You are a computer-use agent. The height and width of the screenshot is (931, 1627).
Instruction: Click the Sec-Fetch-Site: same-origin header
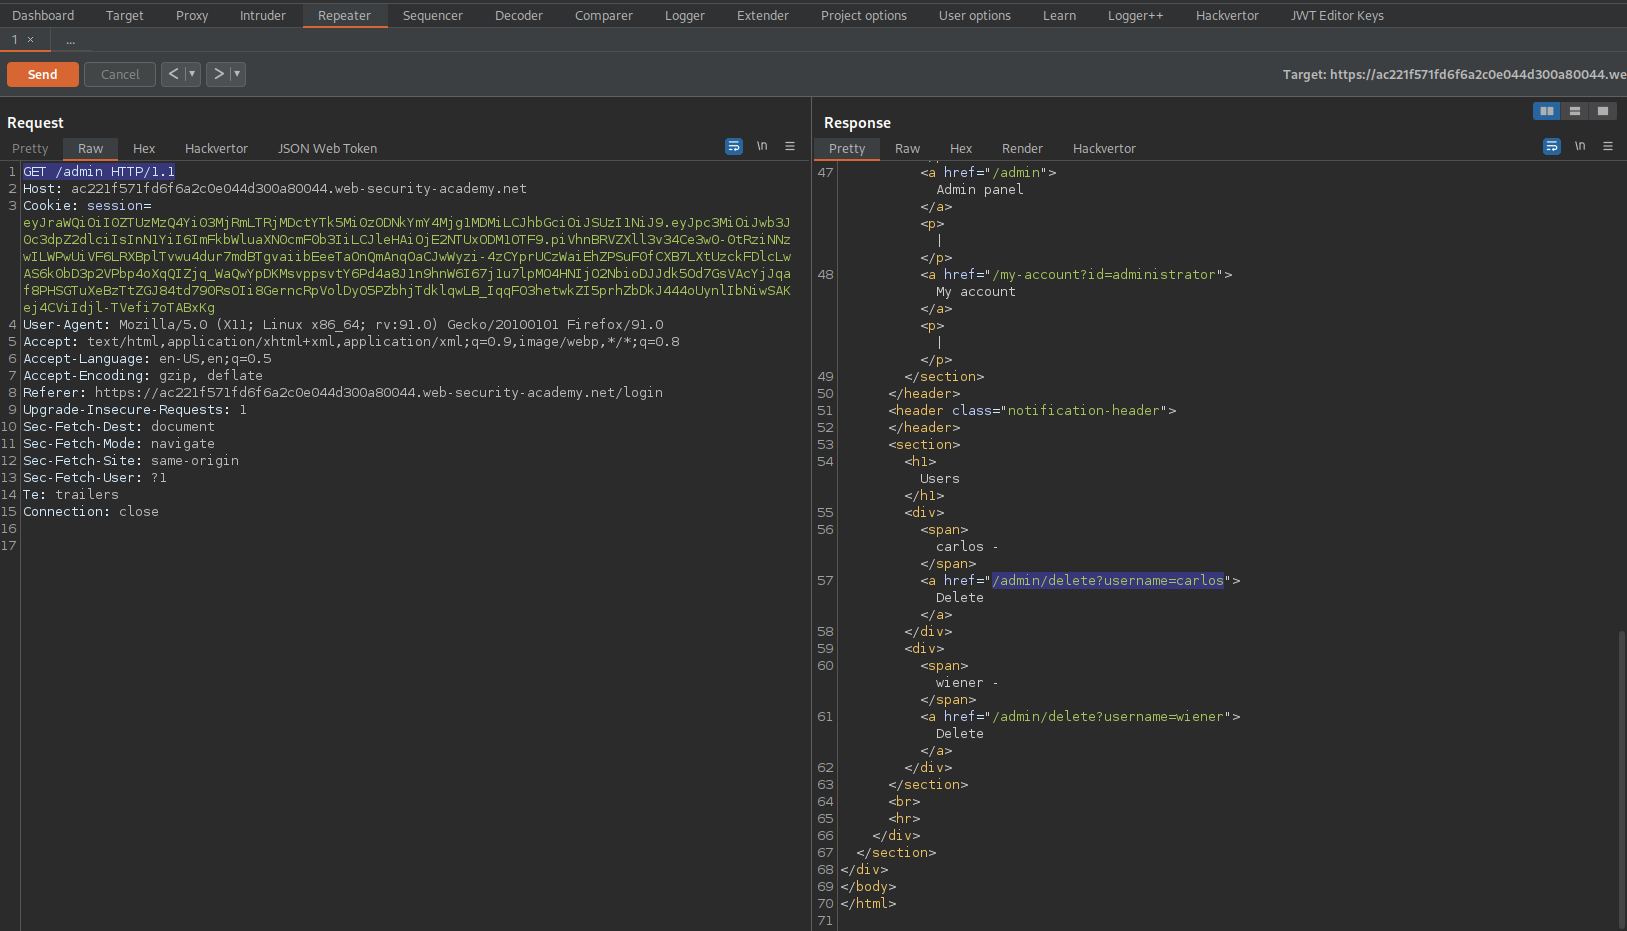click(131, 461)
